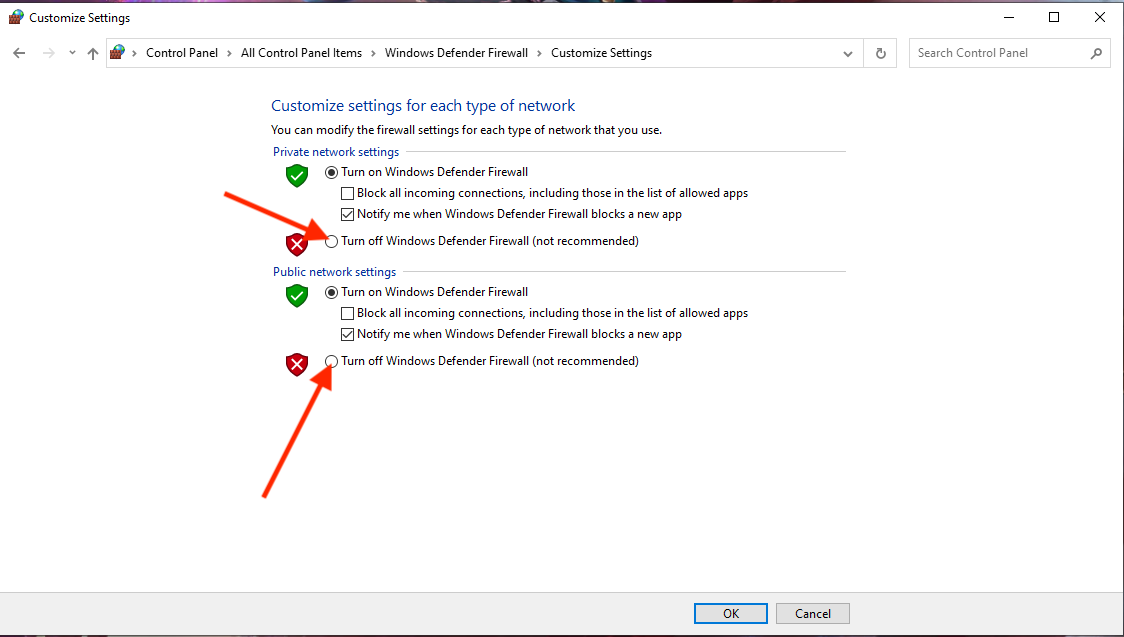
Task: Minimize the Customize Settings window
Action: [1008, 17]
